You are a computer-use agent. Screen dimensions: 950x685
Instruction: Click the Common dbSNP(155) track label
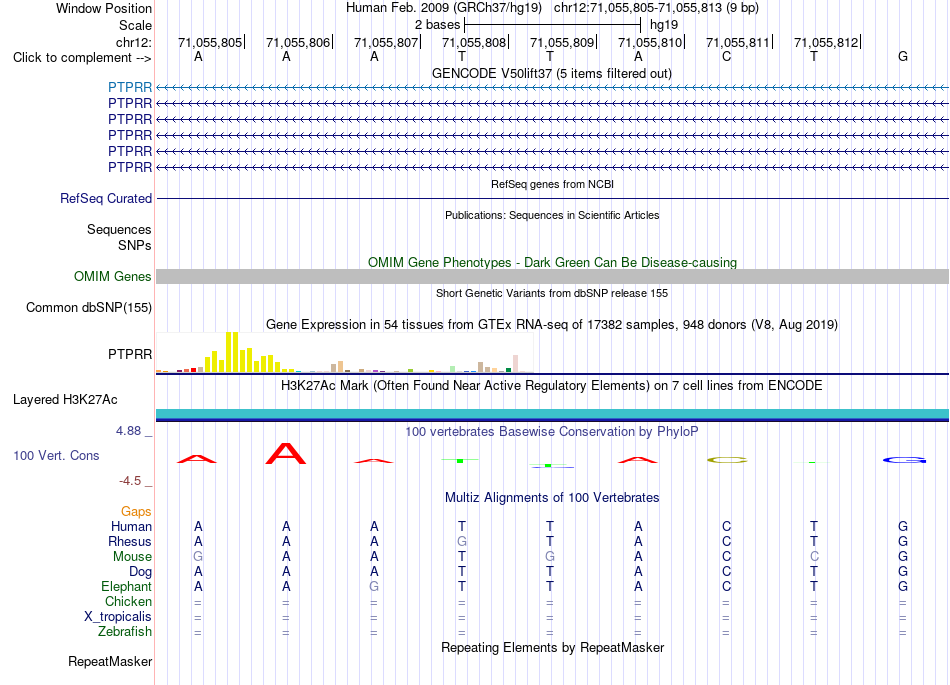point(89,308)
